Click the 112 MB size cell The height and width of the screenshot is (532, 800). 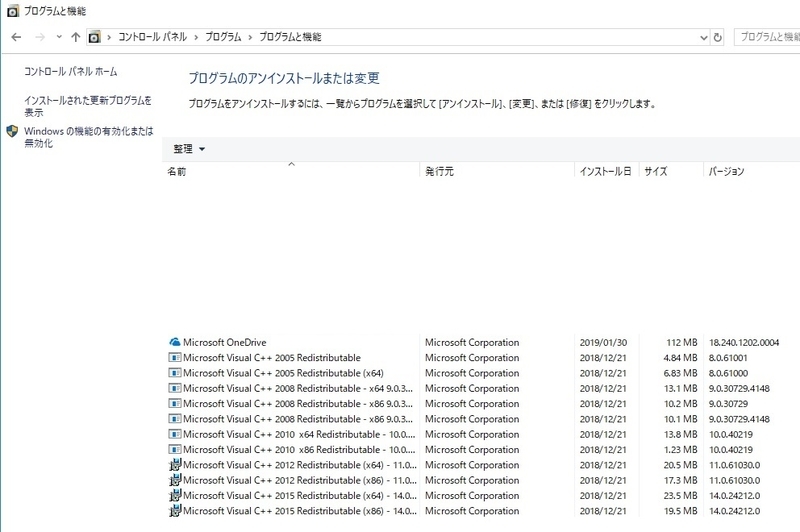(x=682, y=342)
